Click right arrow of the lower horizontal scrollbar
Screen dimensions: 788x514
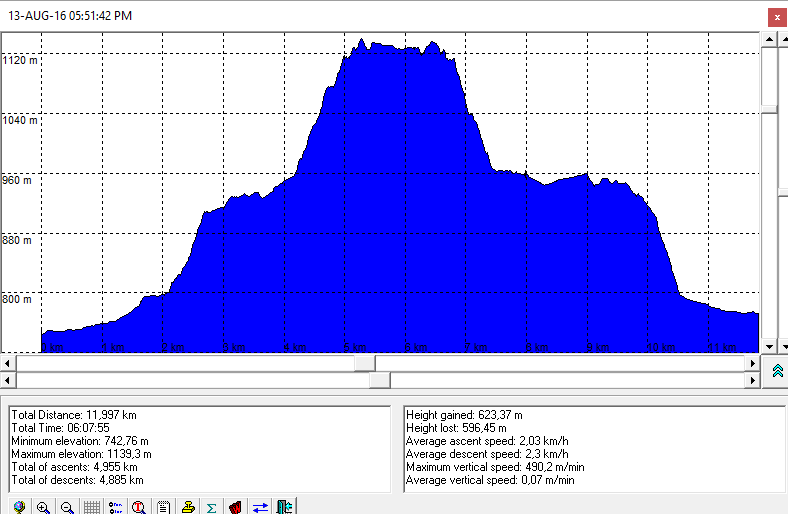[x=753, y=380]
